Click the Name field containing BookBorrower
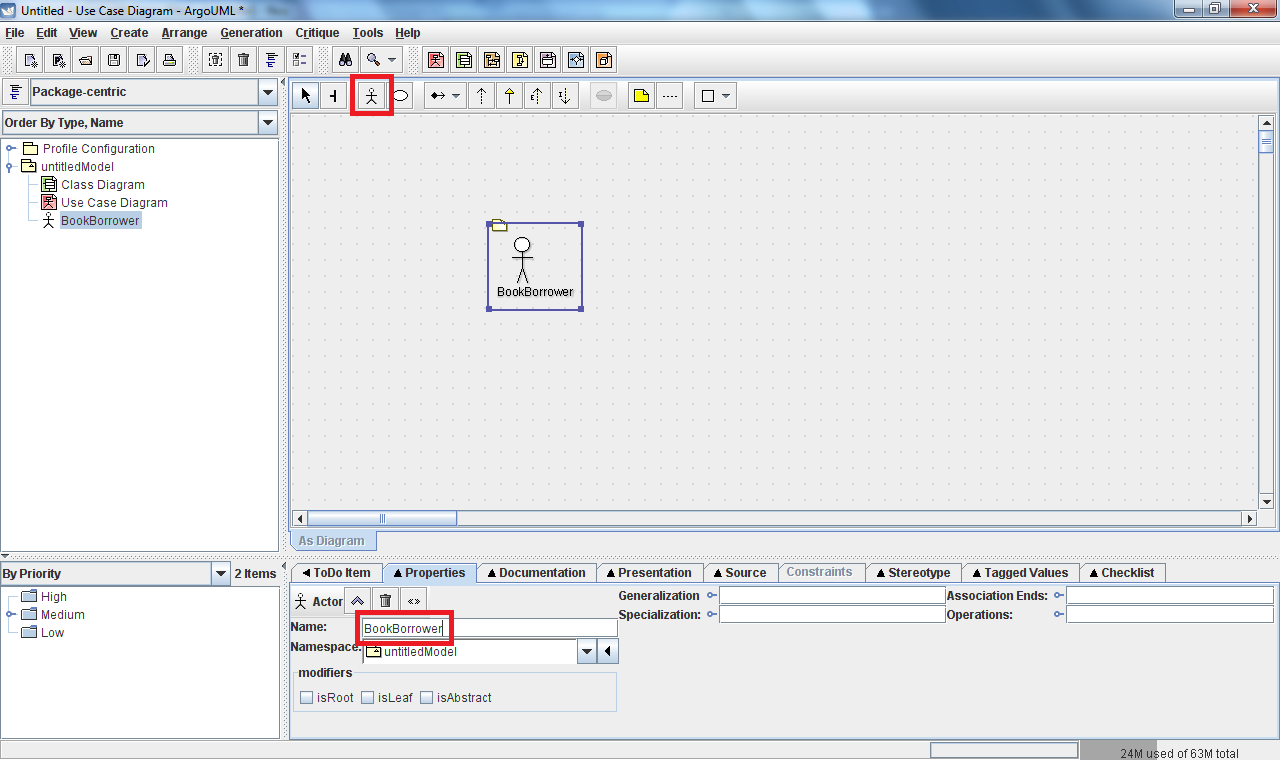This screenshot has width=1280, height=760. click(490, 629)
